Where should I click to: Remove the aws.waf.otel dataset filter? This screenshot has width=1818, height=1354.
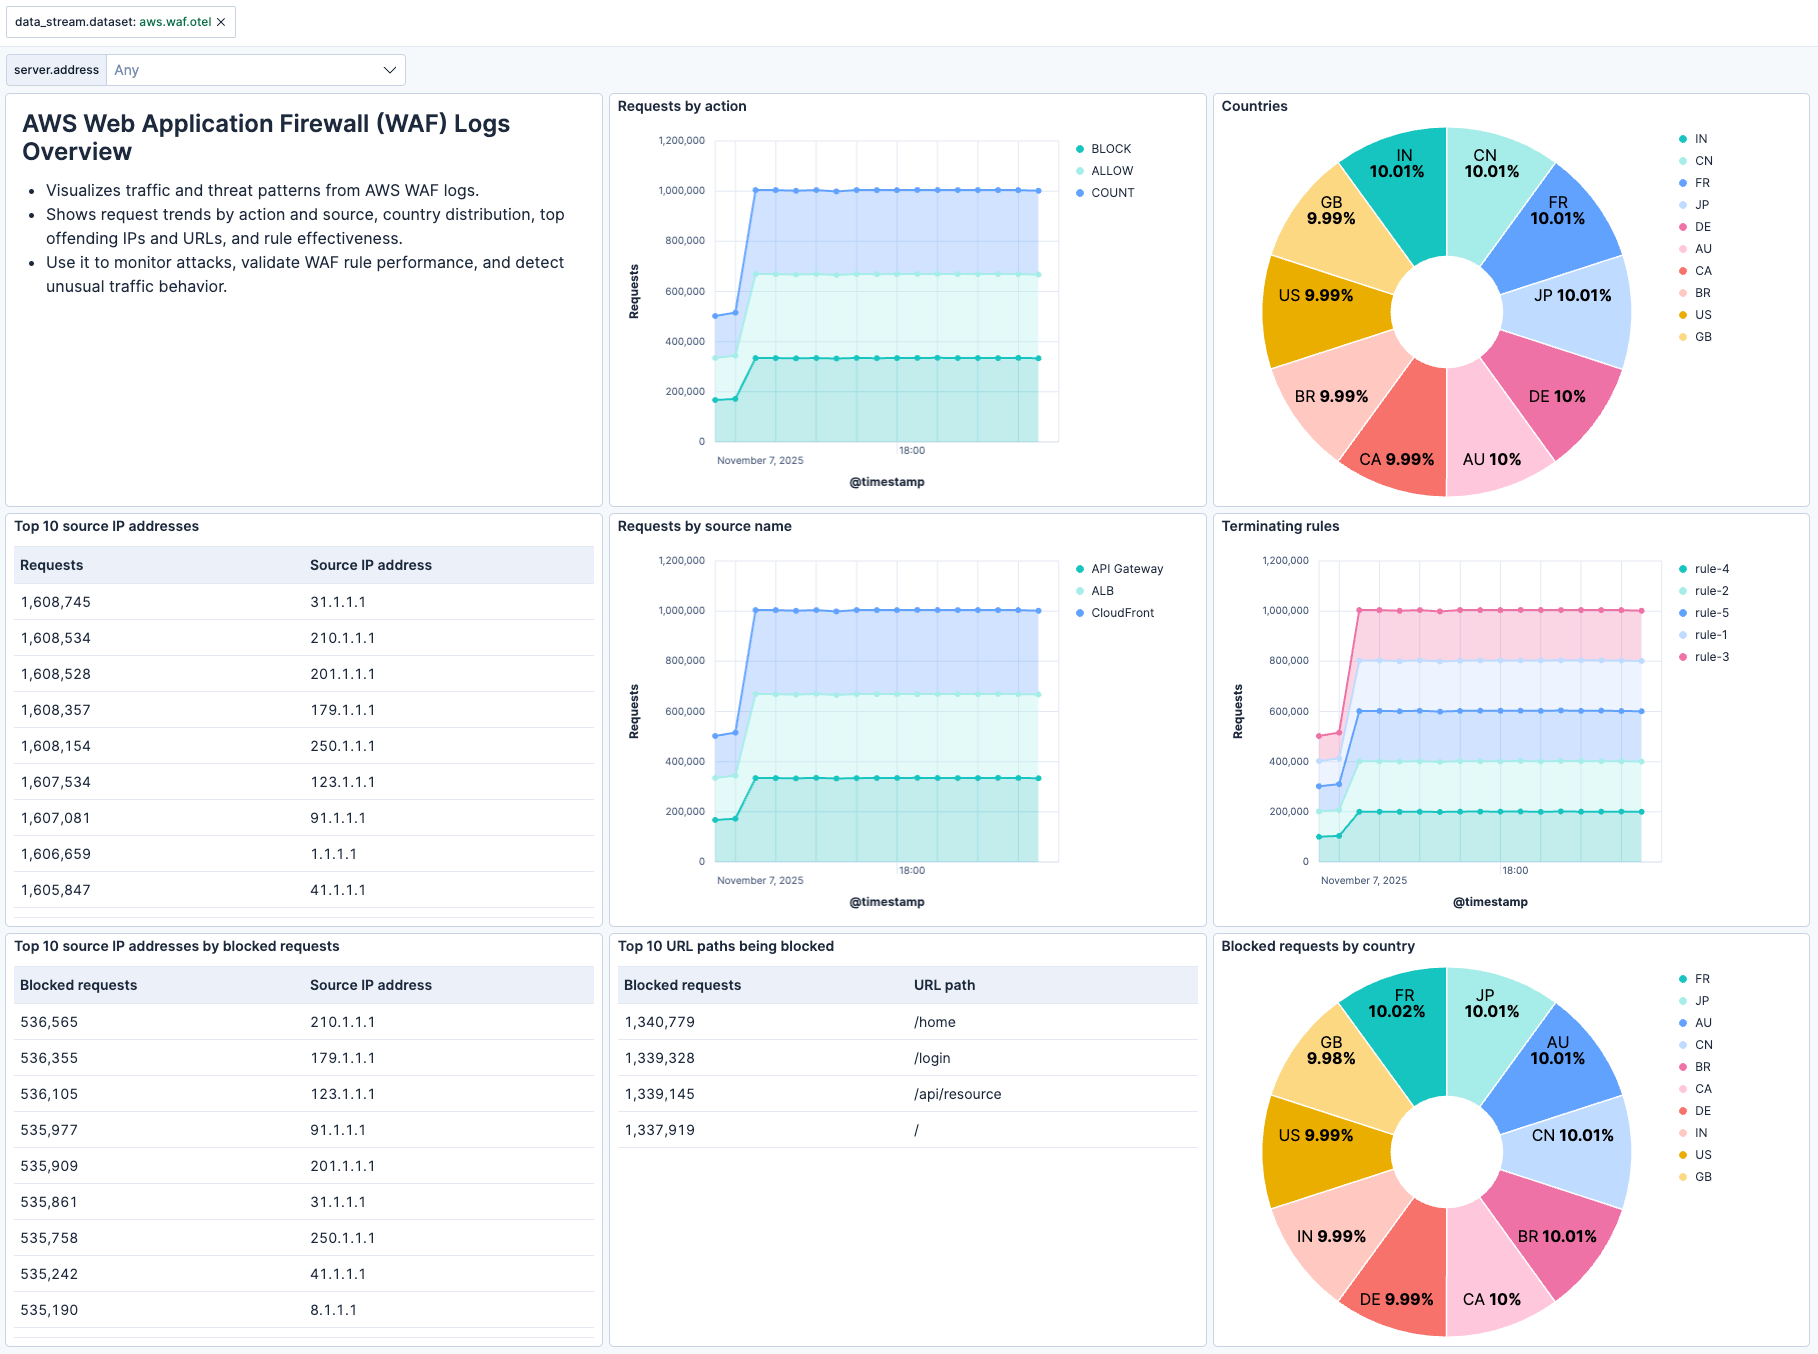221,21
